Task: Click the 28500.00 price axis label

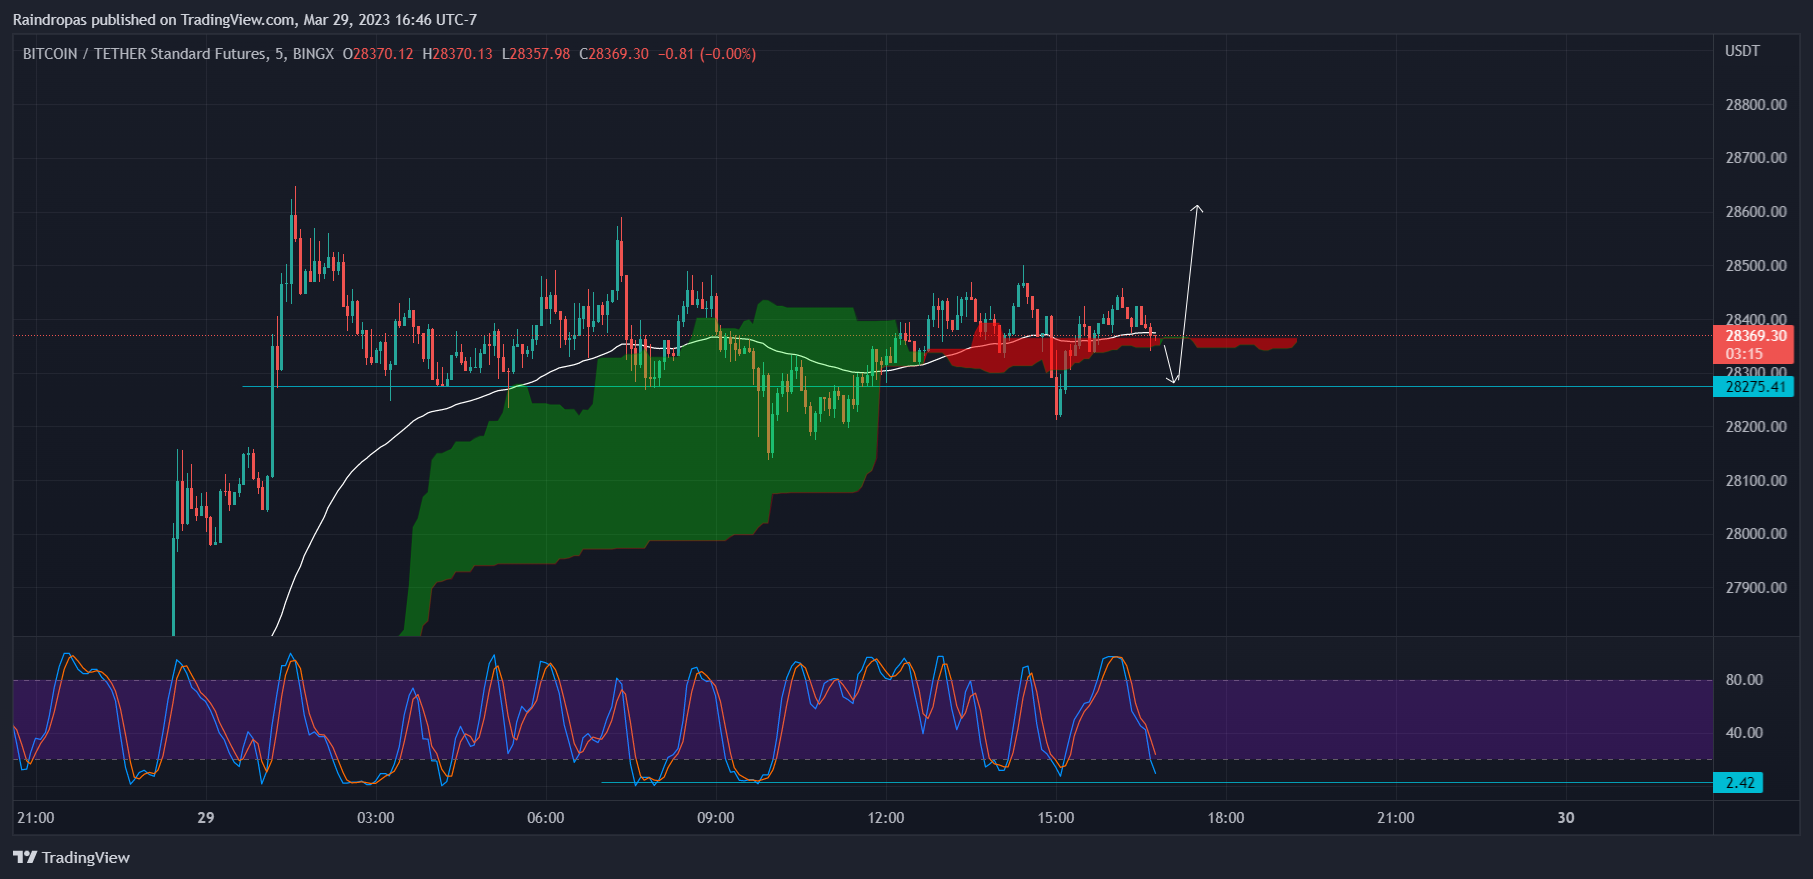Action: click(x=1755, y=266)
